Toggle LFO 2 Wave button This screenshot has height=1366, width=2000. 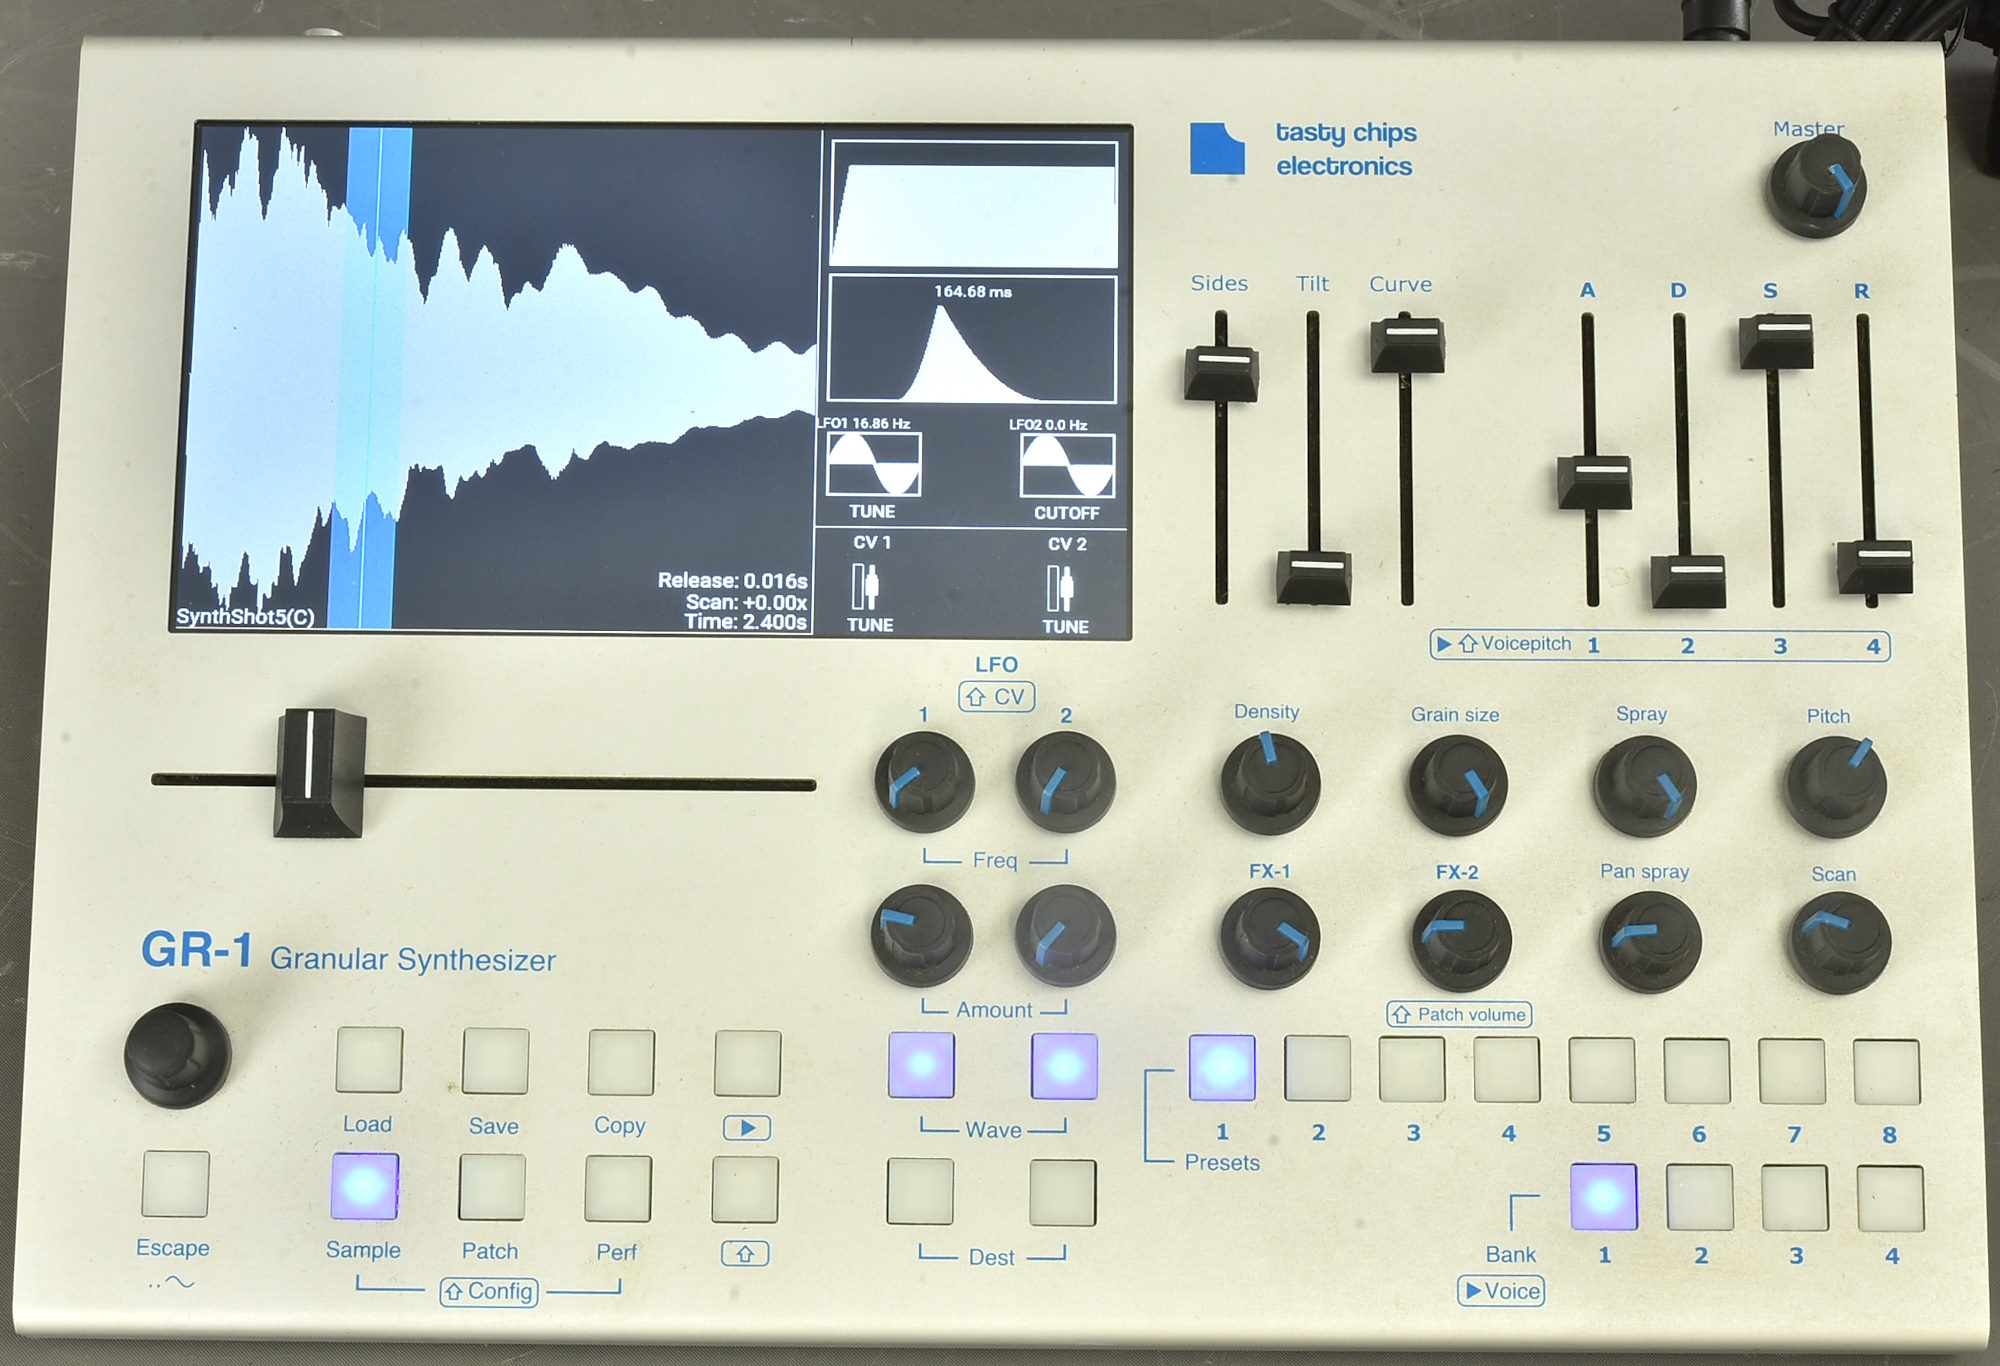(1064, 1067)
